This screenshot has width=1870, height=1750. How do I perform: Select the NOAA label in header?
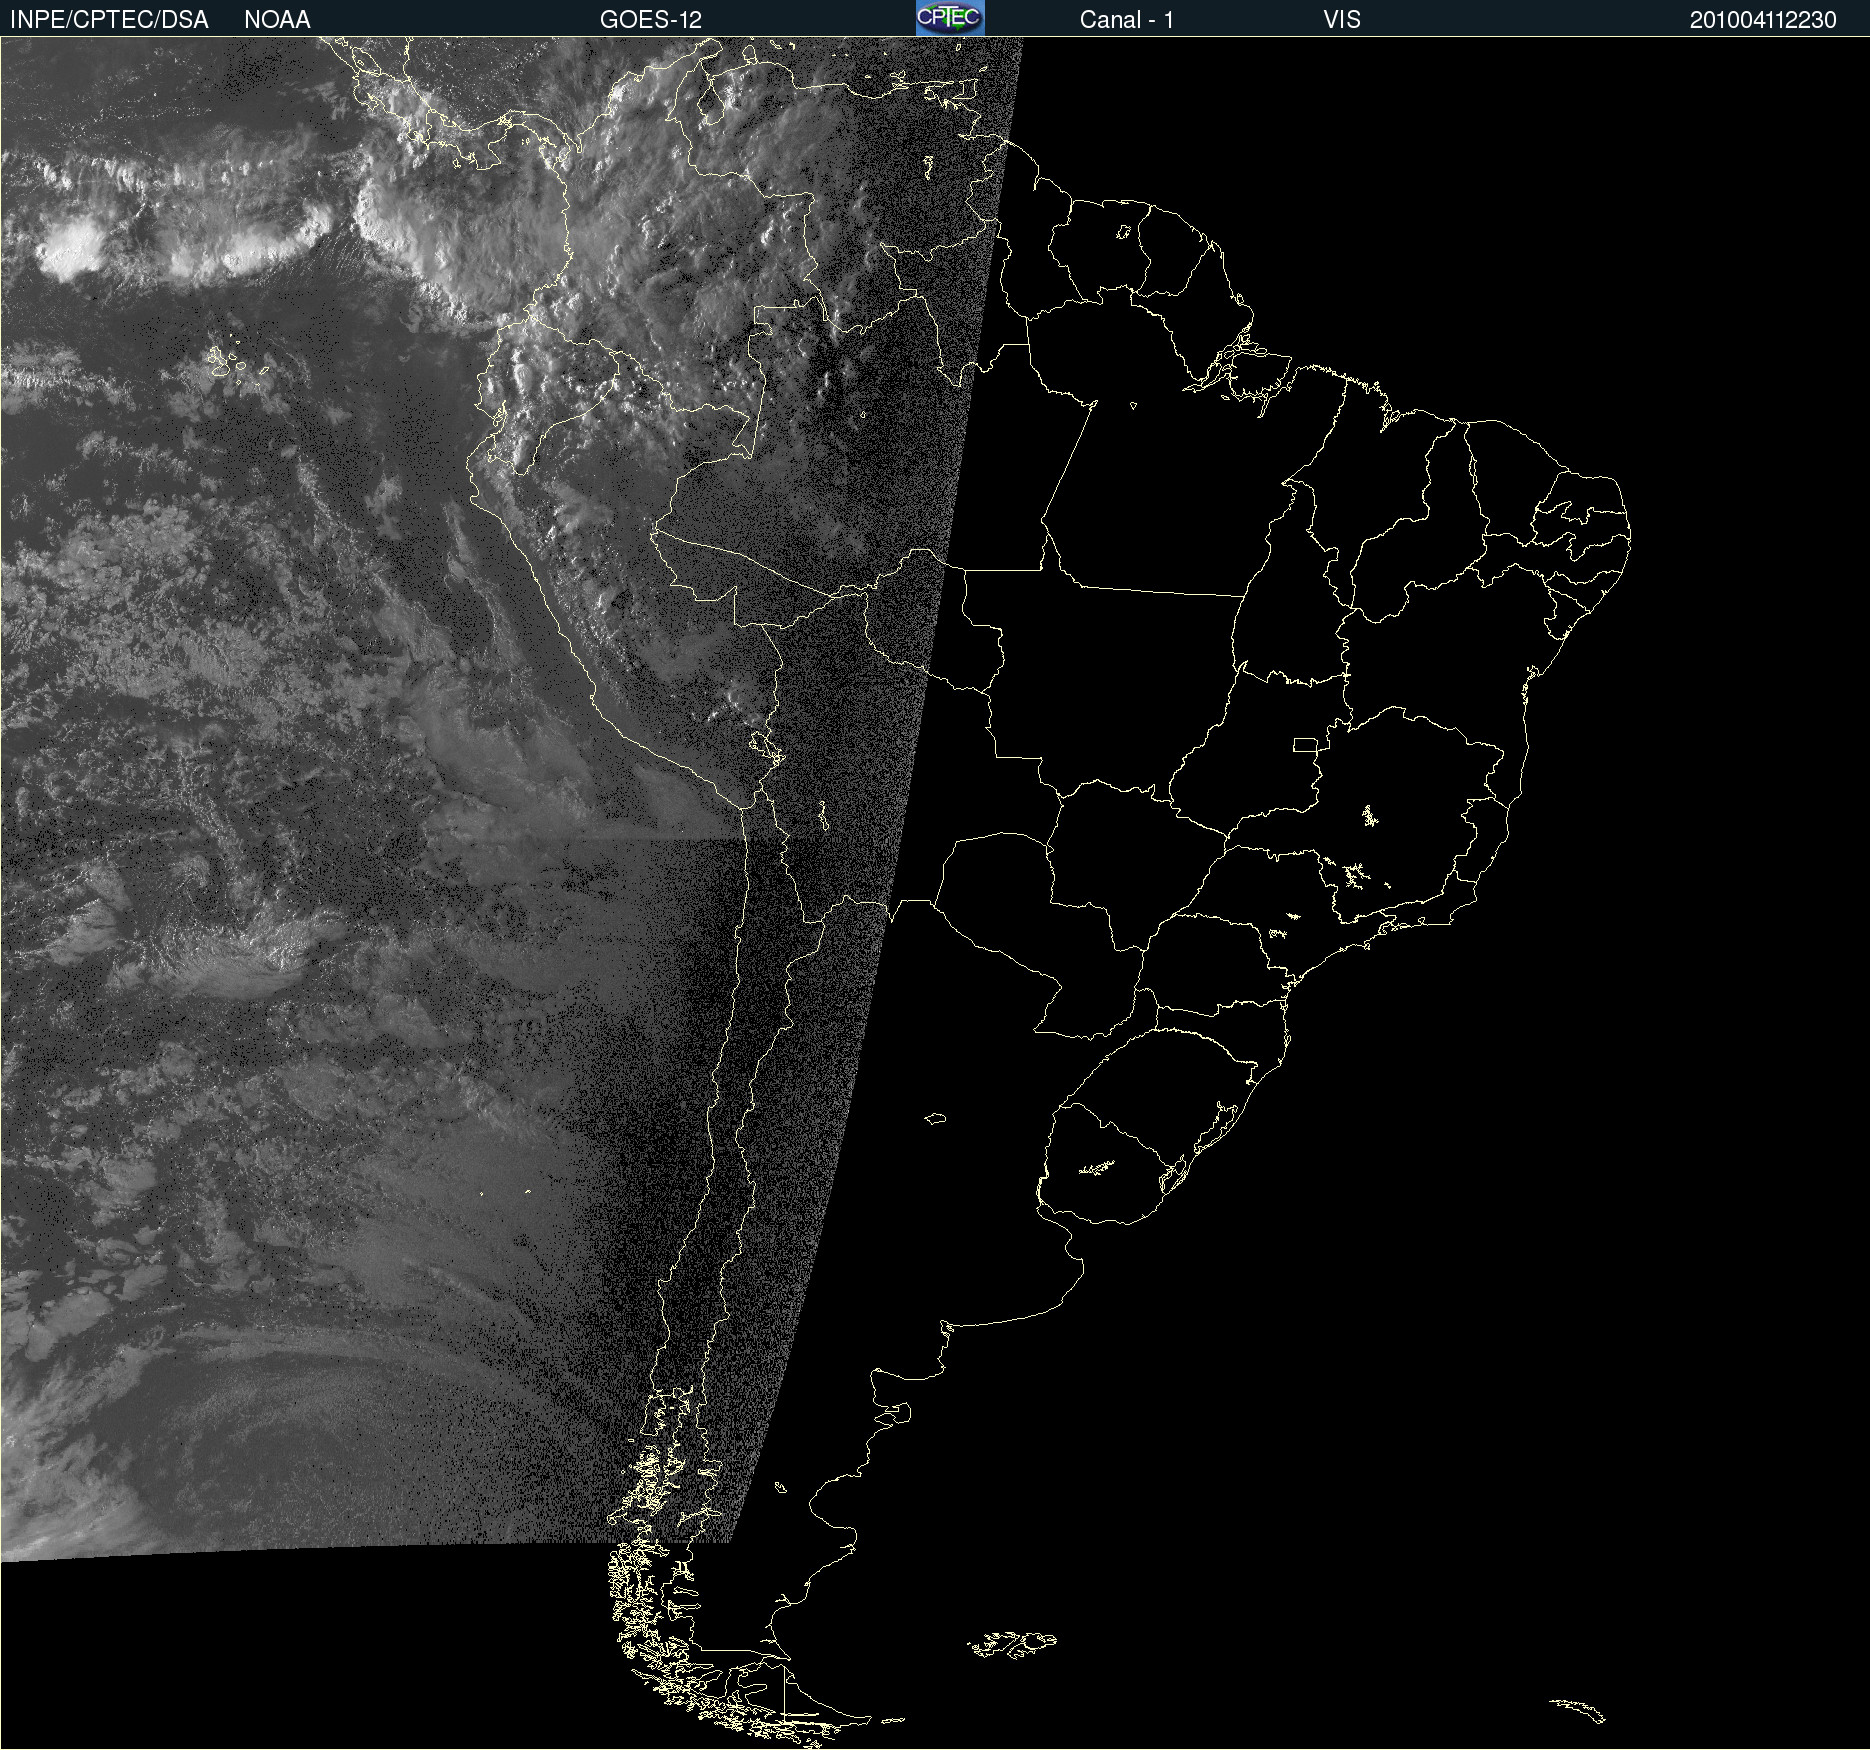pyautogui.click(x=277, y=20)
